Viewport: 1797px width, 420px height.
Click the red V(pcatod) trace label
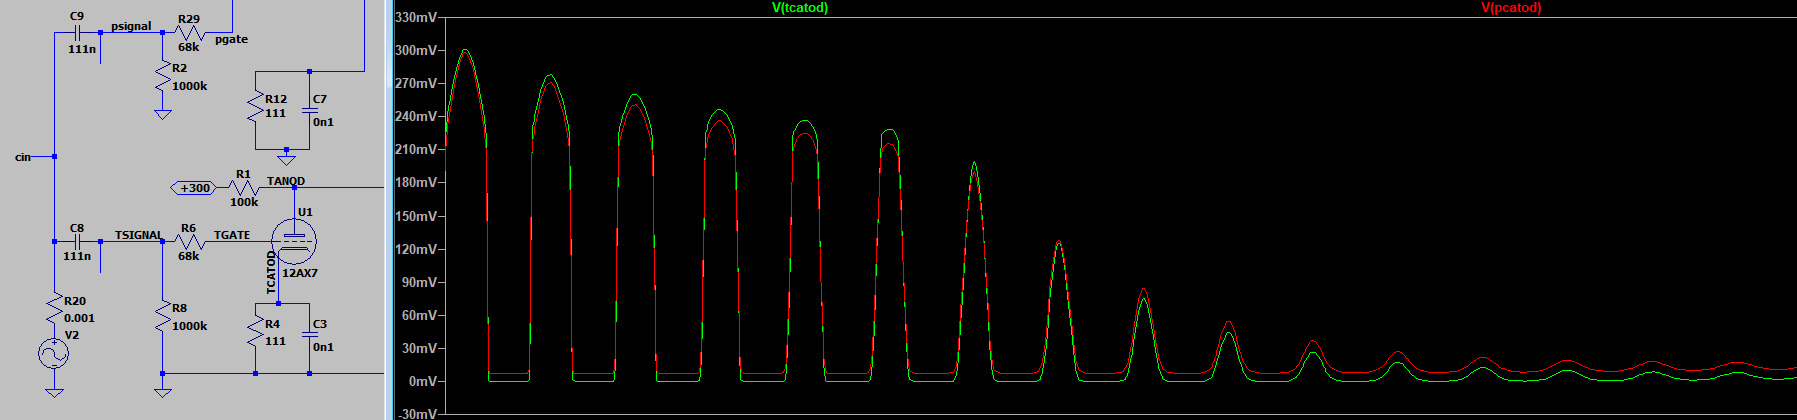[x=1510, y=8]
